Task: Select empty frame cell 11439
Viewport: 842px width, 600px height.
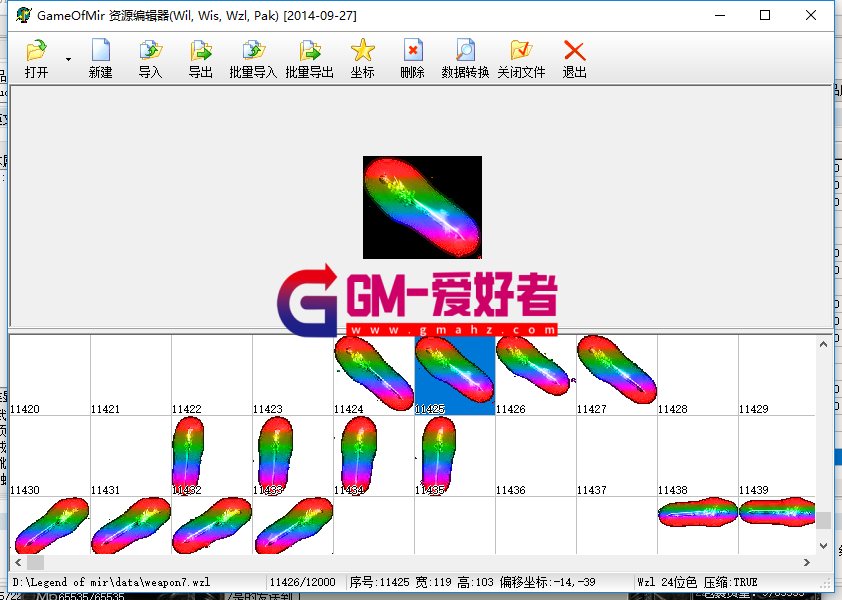Action: pos(777,456)
